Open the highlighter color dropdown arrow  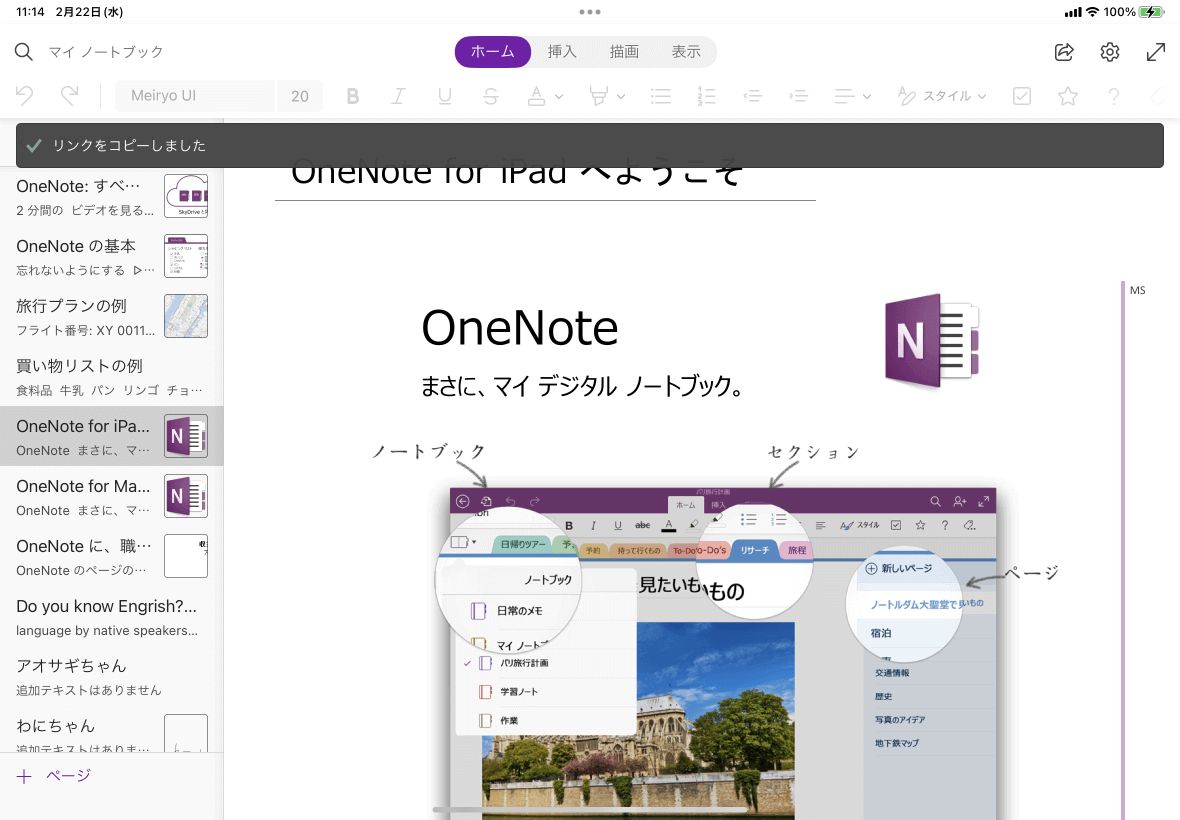click(621, 96)
